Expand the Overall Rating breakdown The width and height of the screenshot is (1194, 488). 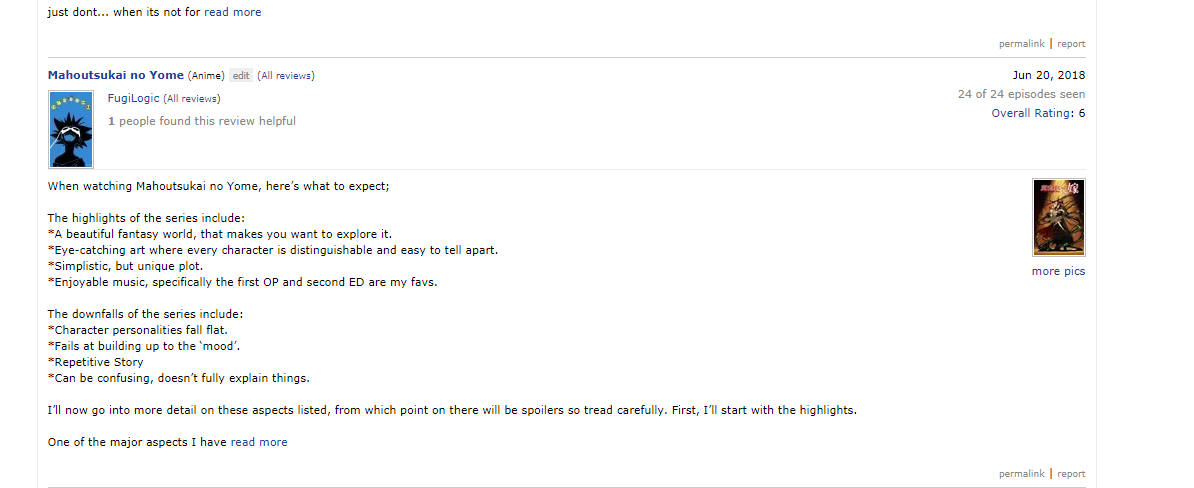tap(1031, 113)
